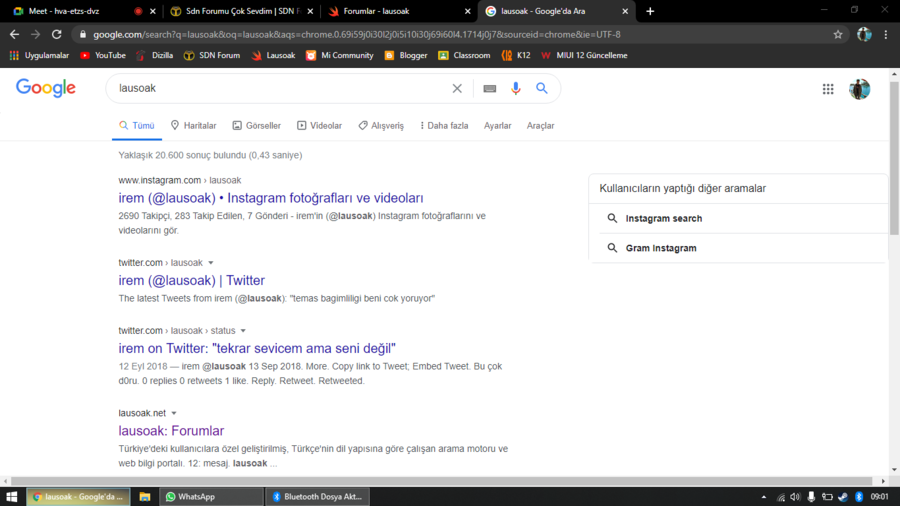Open Windows Start menu
Image resolution: width=900 pixels, height=506 pixels.
11,497
